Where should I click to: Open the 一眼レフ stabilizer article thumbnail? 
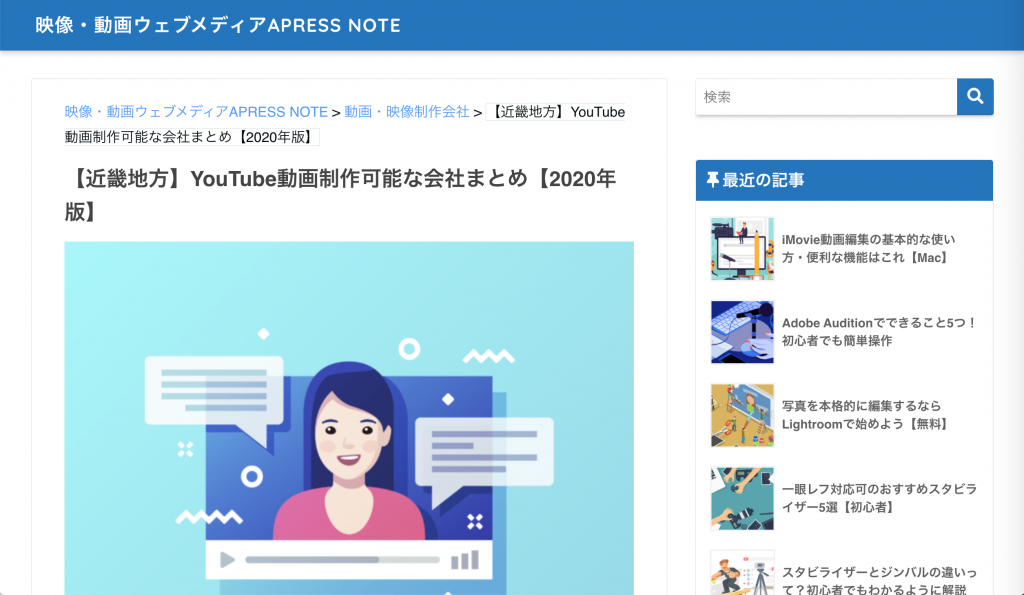pyautogui.click(x=742, y=498)
